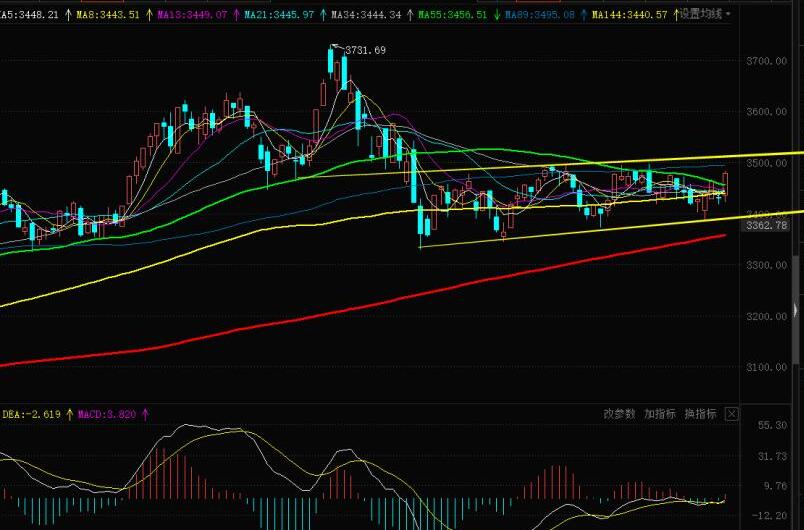Screen dimensions: 804x530
Task: Click the 55.30 MACD axis label
Action: point(770,426)
